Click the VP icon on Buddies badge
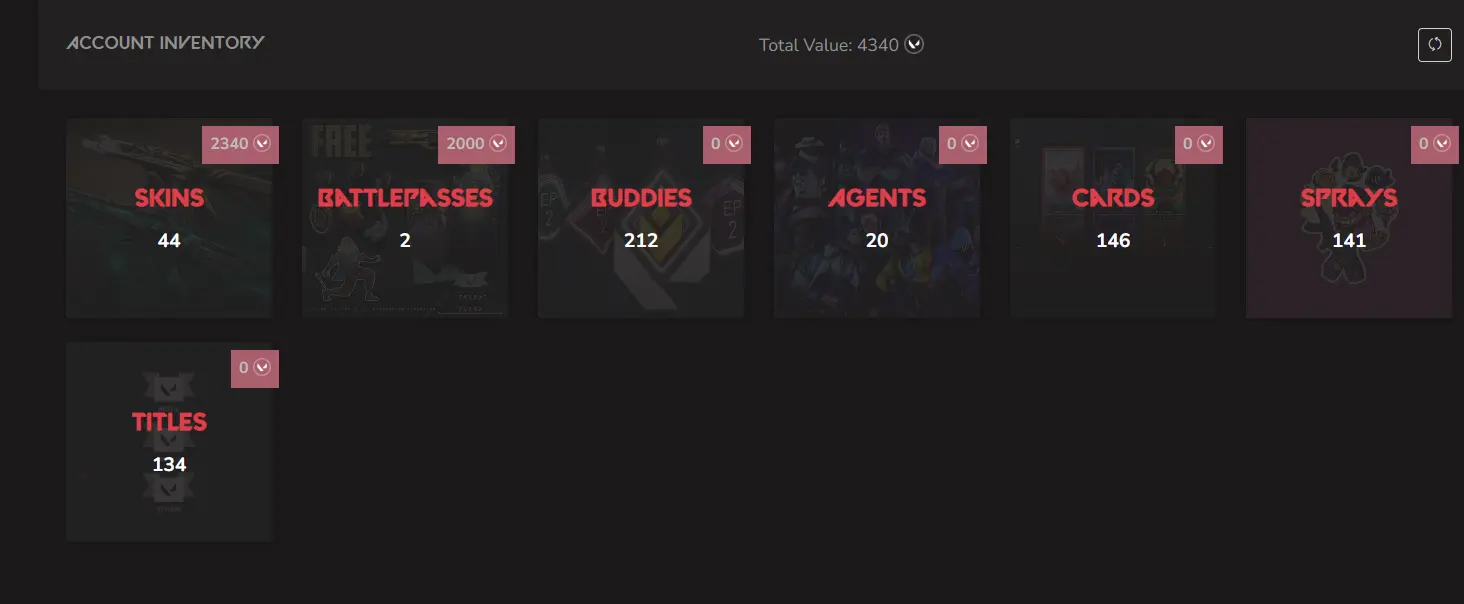 735,144
